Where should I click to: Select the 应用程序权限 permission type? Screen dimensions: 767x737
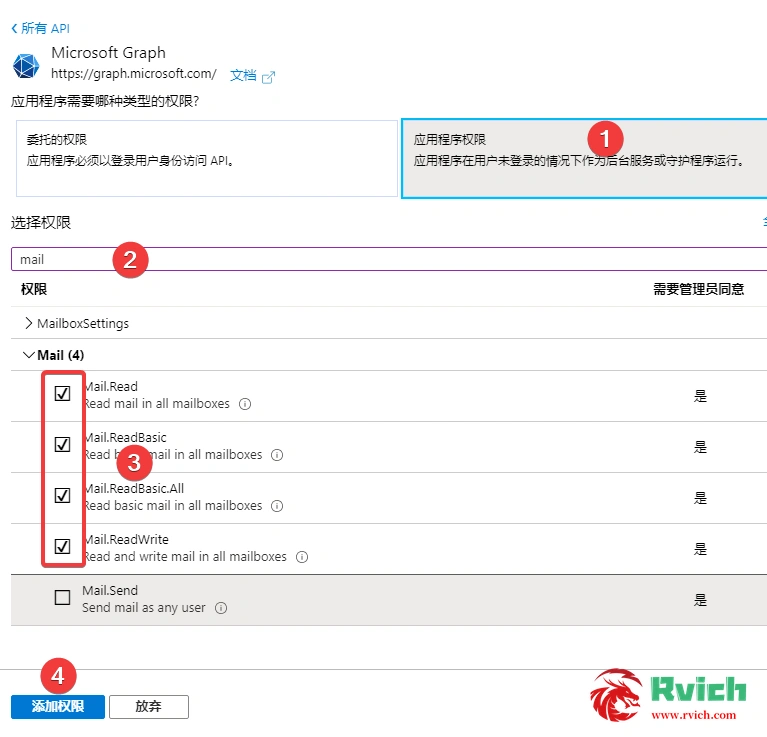click(x=584, y=159)
